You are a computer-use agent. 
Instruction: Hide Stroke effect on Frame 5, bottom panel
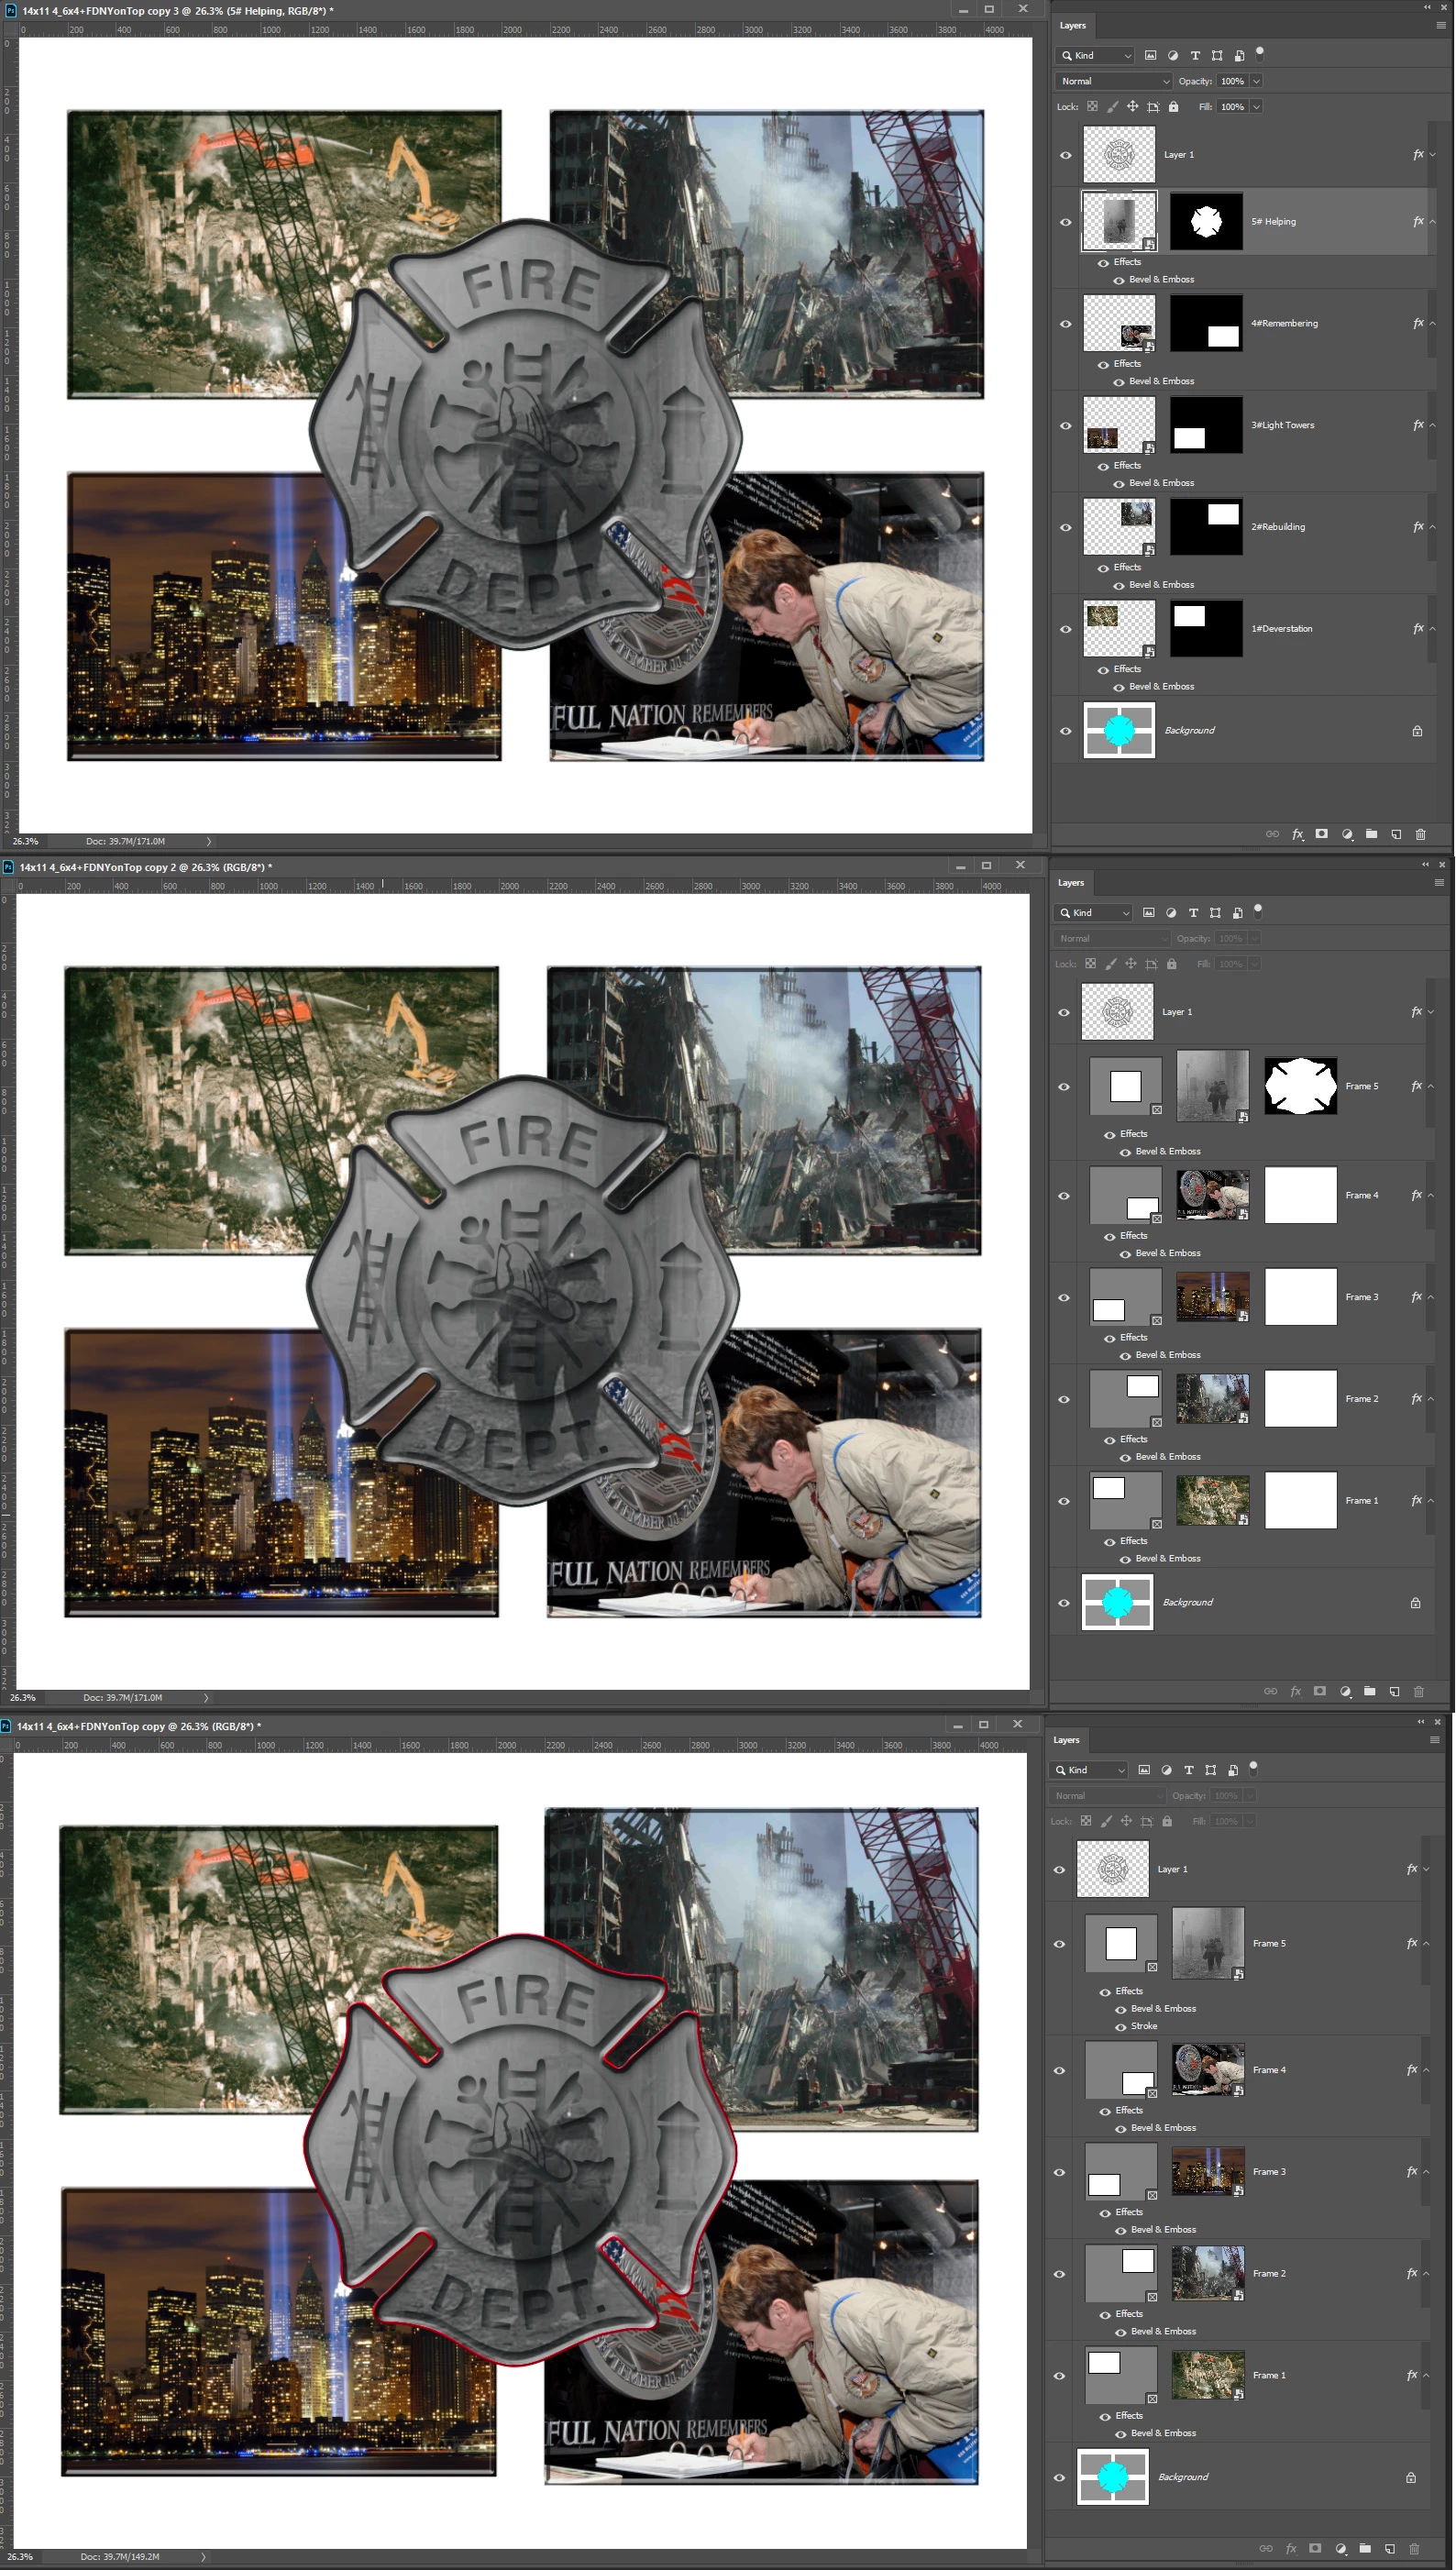(1120, 2027)
